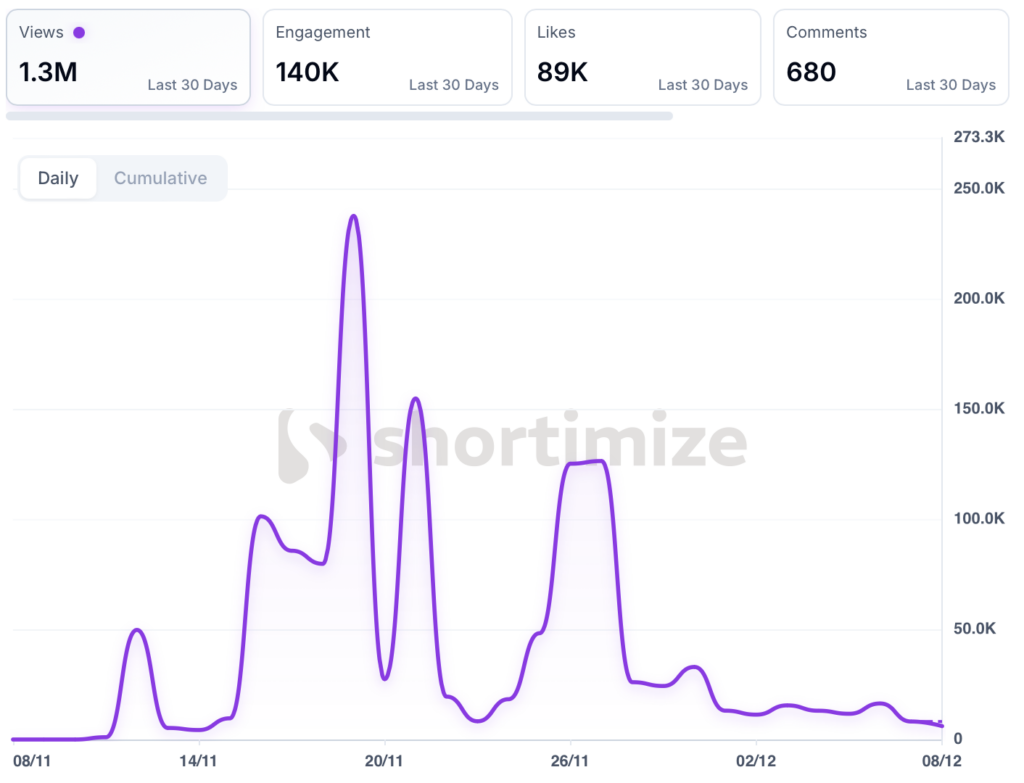
Task: Click "Last 30 Days" in Views card
Action: (x=192, y=85)
